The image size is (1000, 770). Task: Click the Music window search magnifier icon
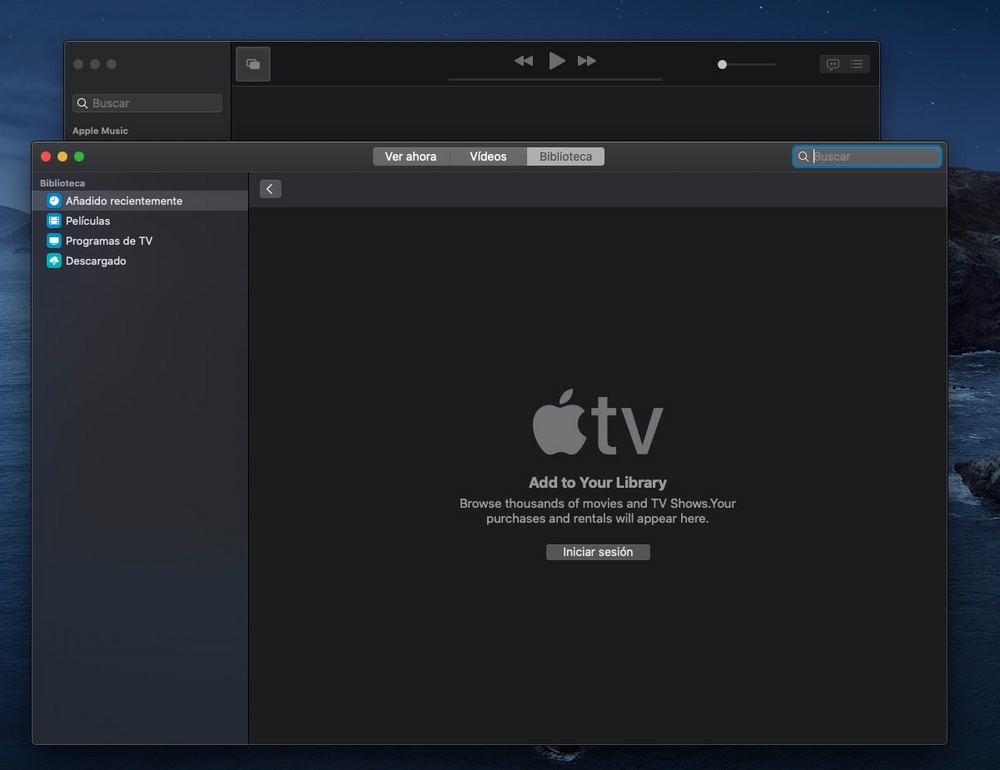pos(82,103)
